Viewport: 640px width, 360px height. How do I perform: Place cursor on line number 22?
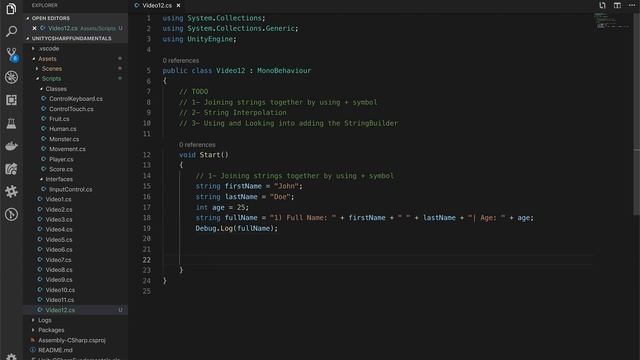pos(147,260)
